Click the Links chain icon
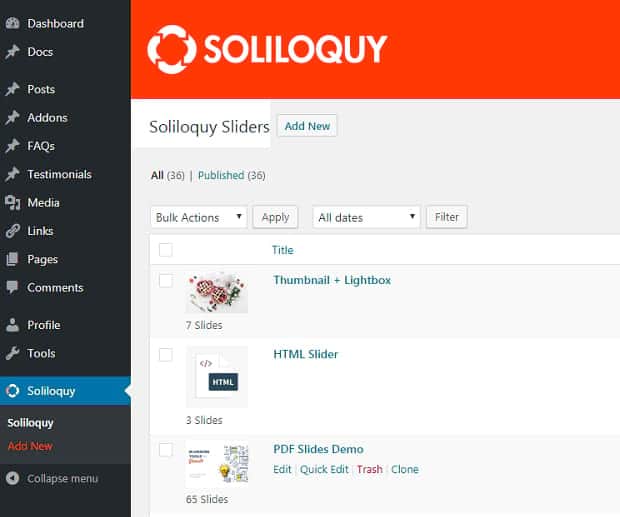This screenshot has width=620, height=517. [x=13, y=231]
